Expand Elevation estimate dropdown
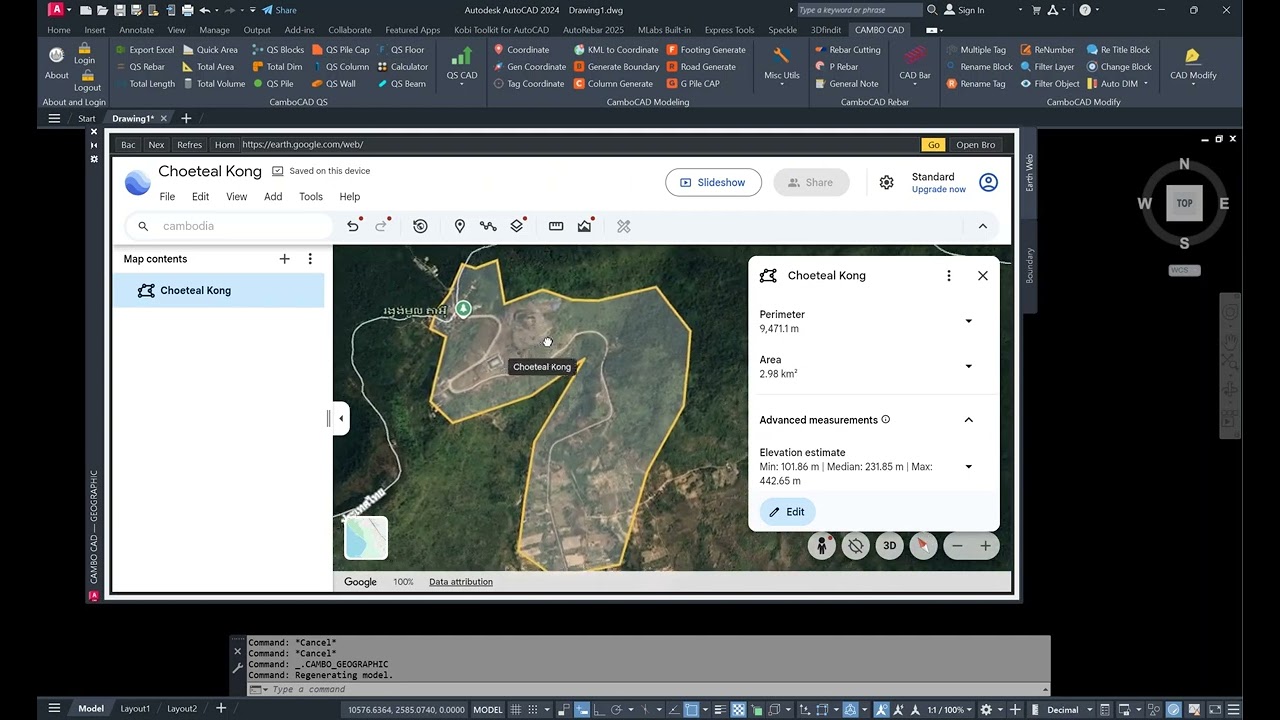The width and height of the screenshot is (1280, 720). pos(968,467)
